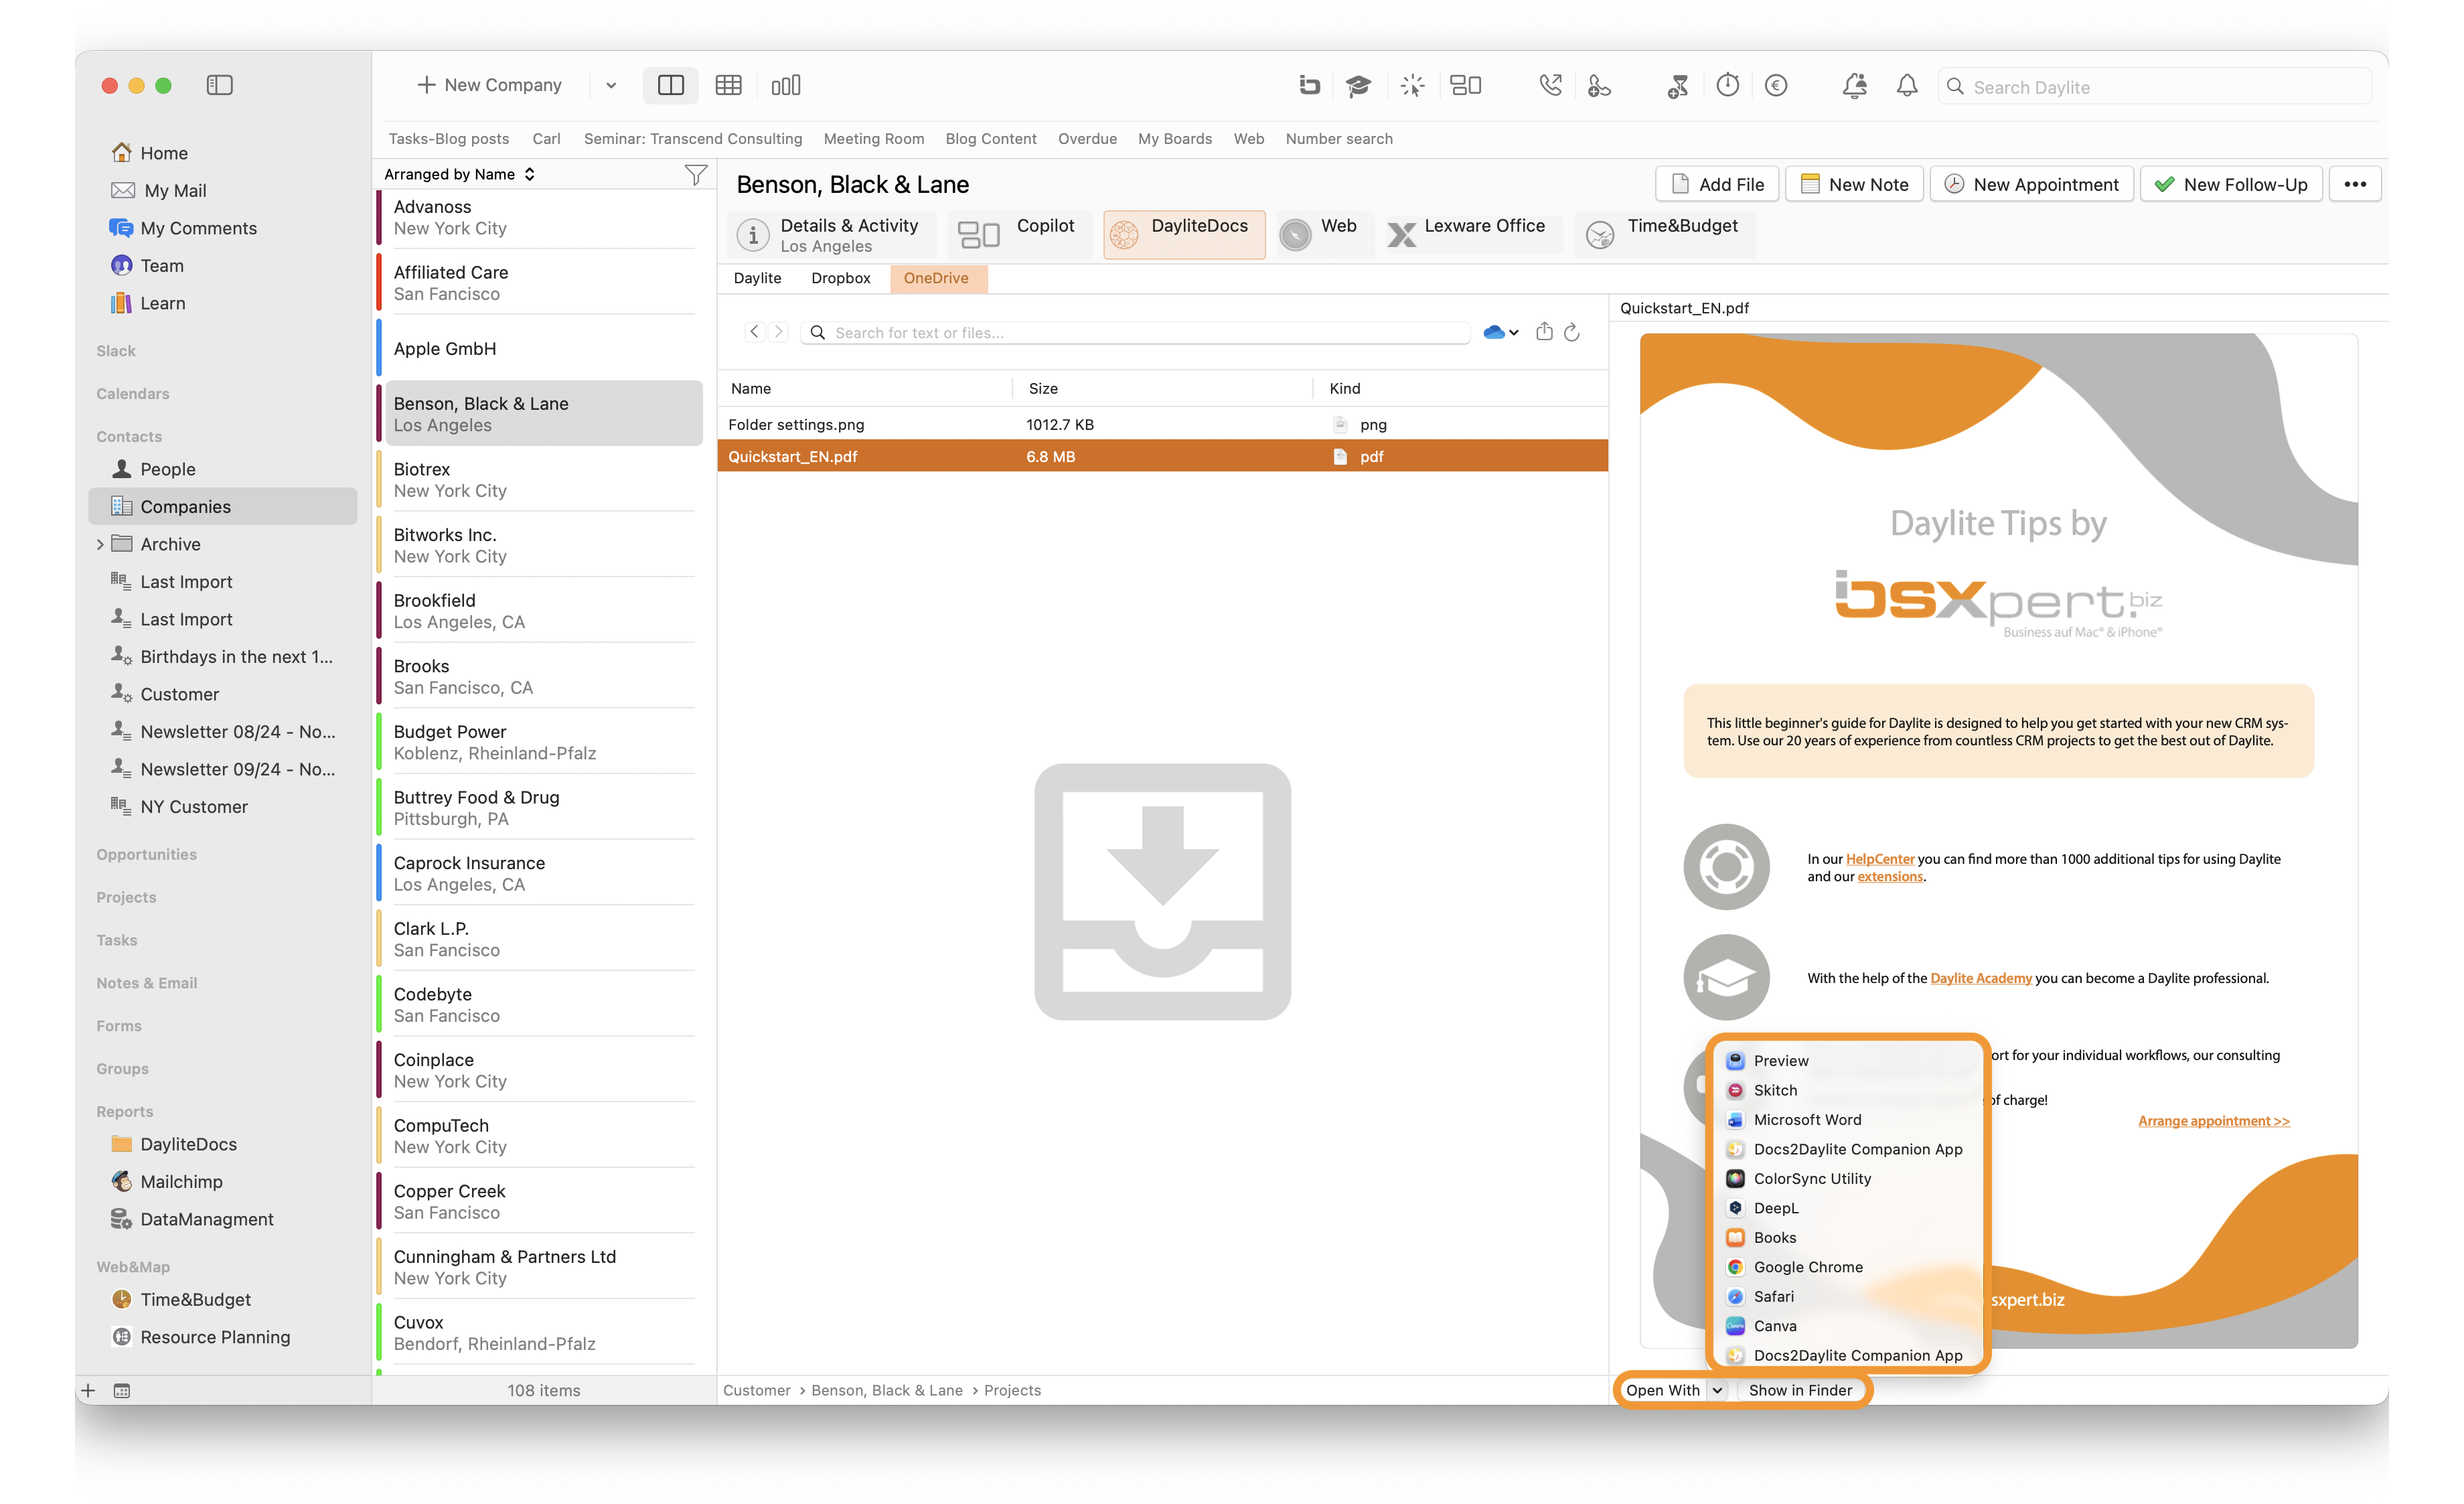The width and height of the screenshot is (2464, 1504).
Task: Follow the HelpCenter link in the PDF
Action: [x=1879, y=859]
